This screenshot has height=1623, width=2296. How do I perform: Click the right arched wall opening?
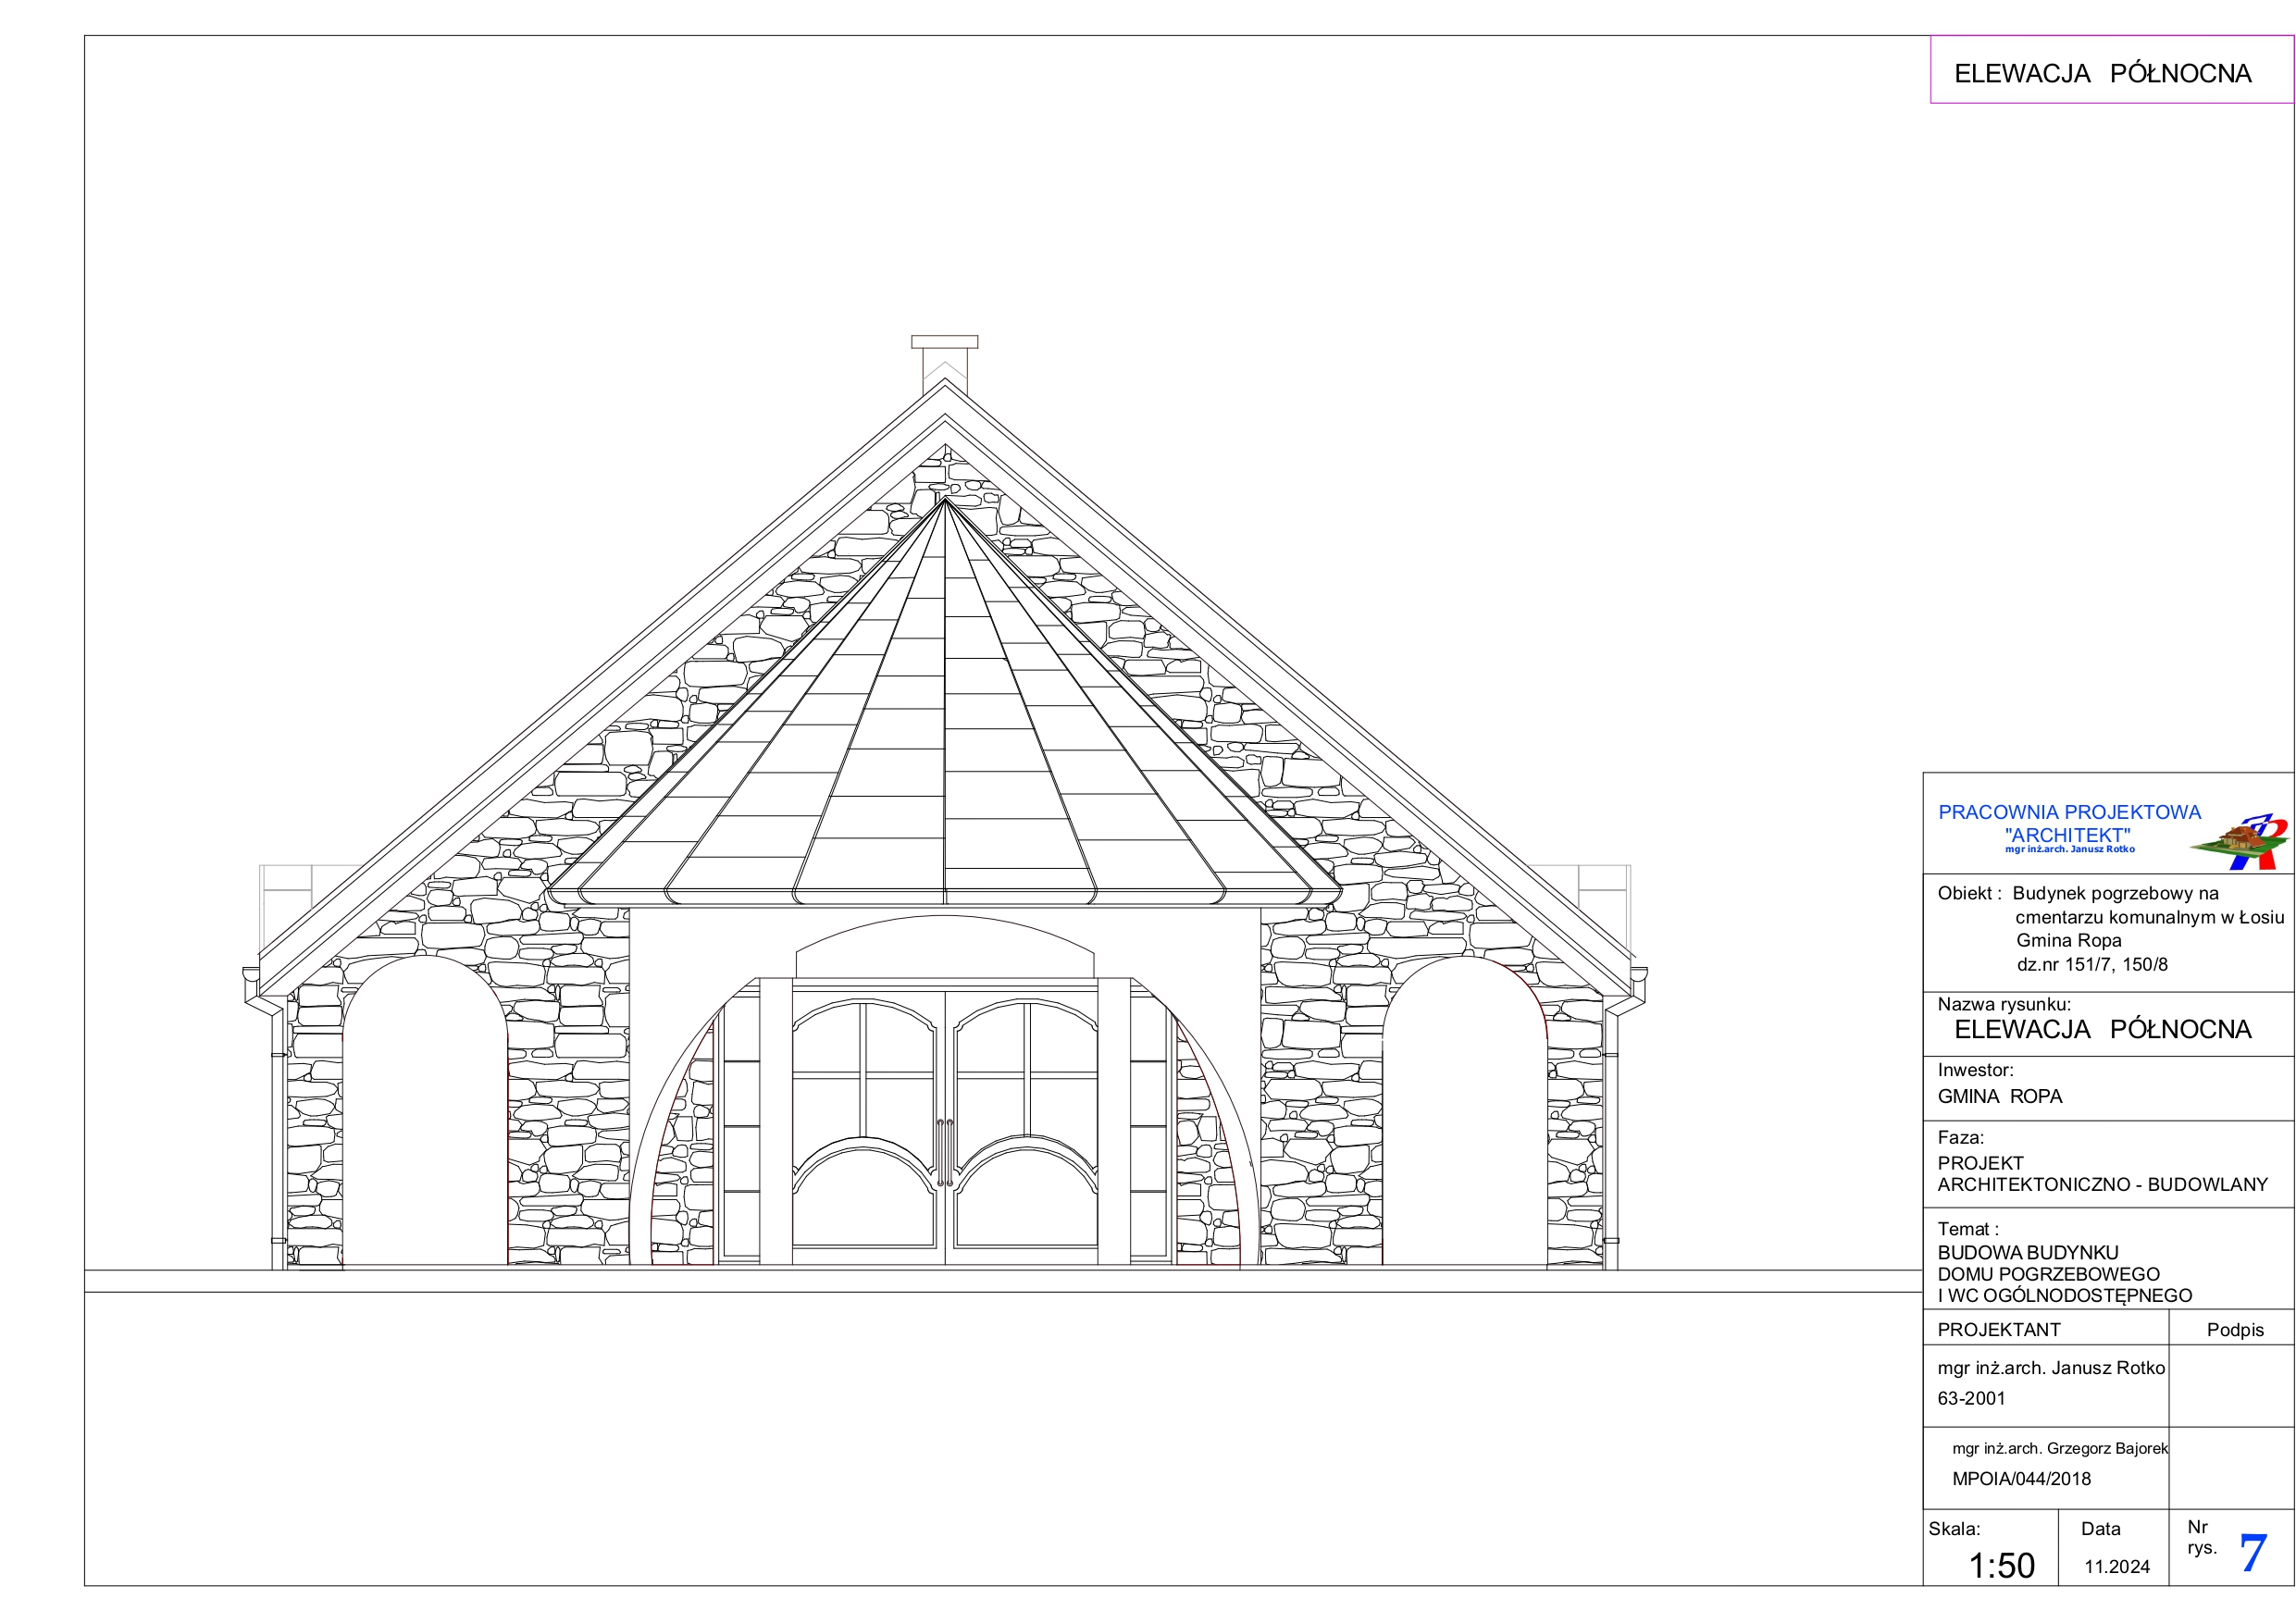pos(1465,1111)
